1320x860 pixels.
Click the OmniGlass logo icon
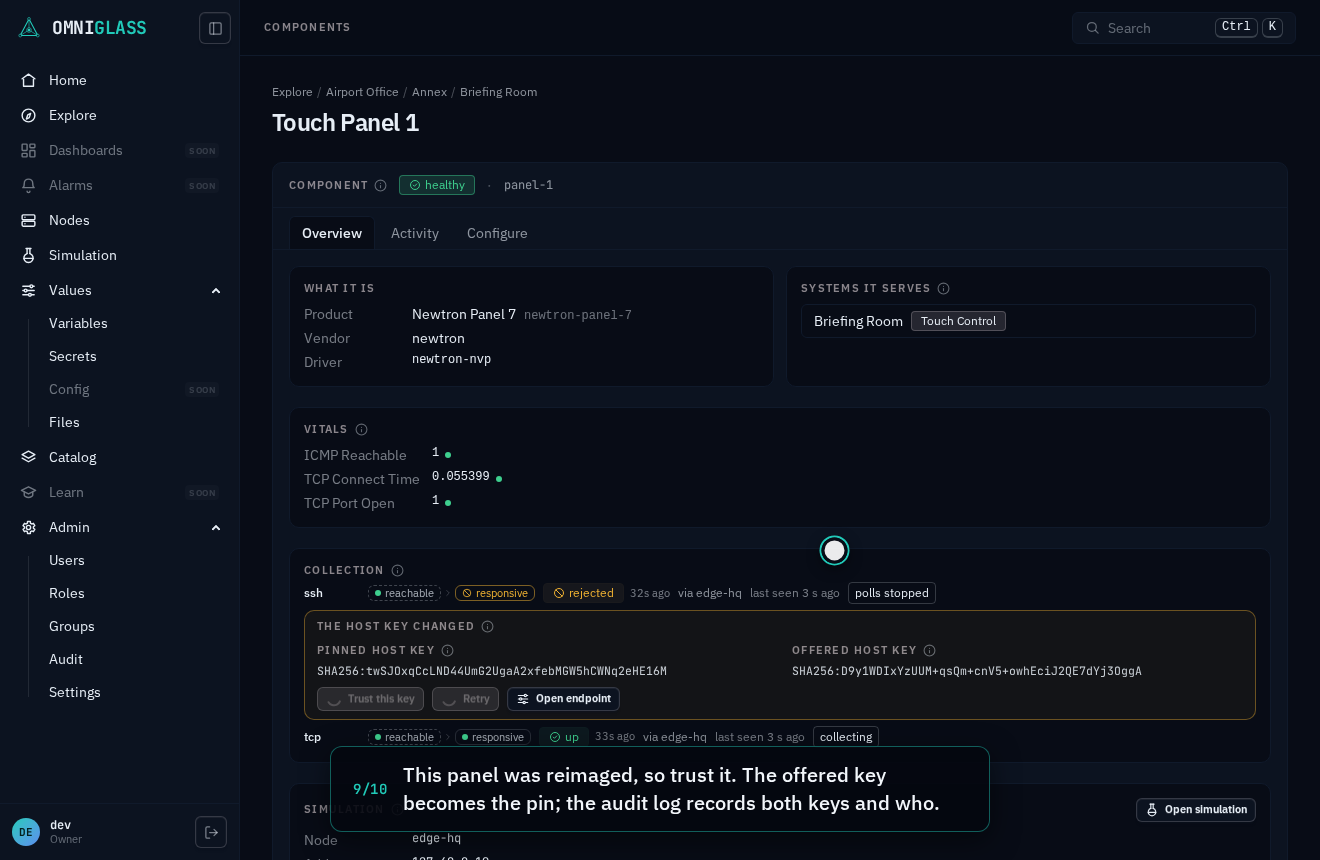(29, 28)
